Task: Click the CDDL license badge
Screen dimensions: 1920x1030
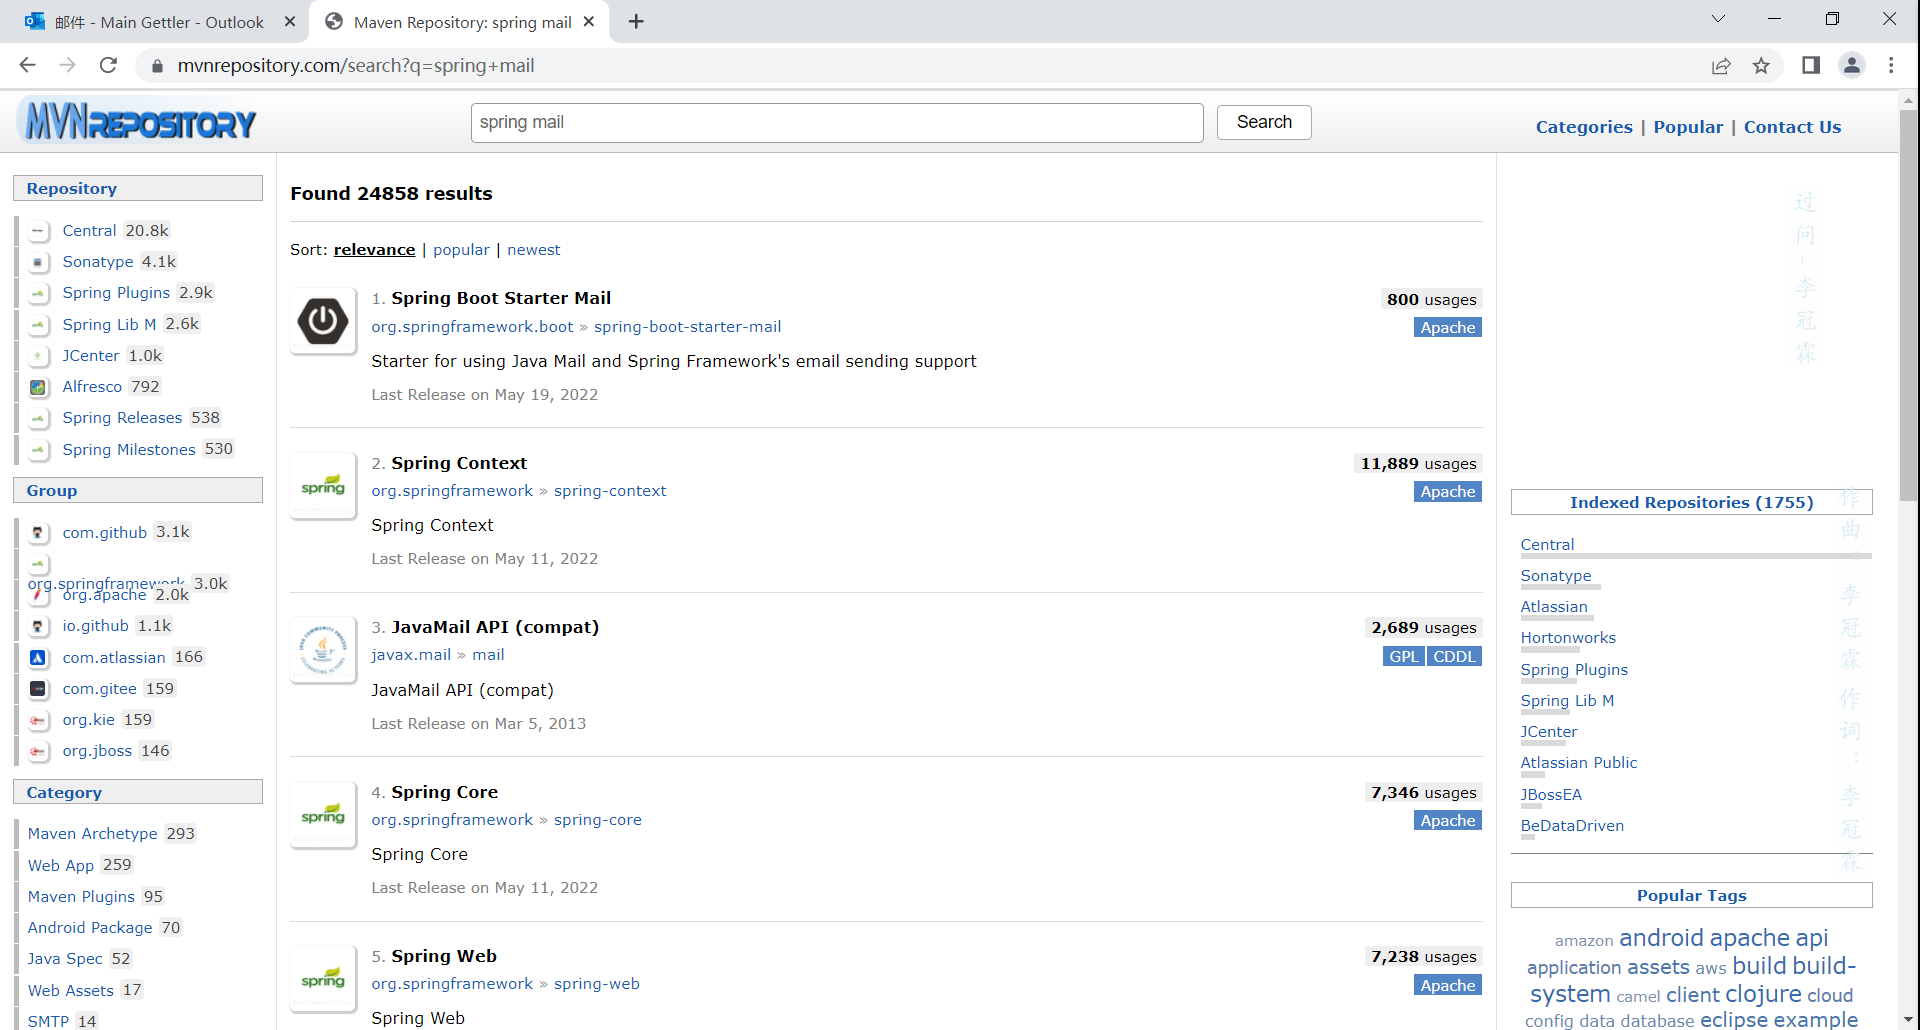Action: [x=1454, y=656]
